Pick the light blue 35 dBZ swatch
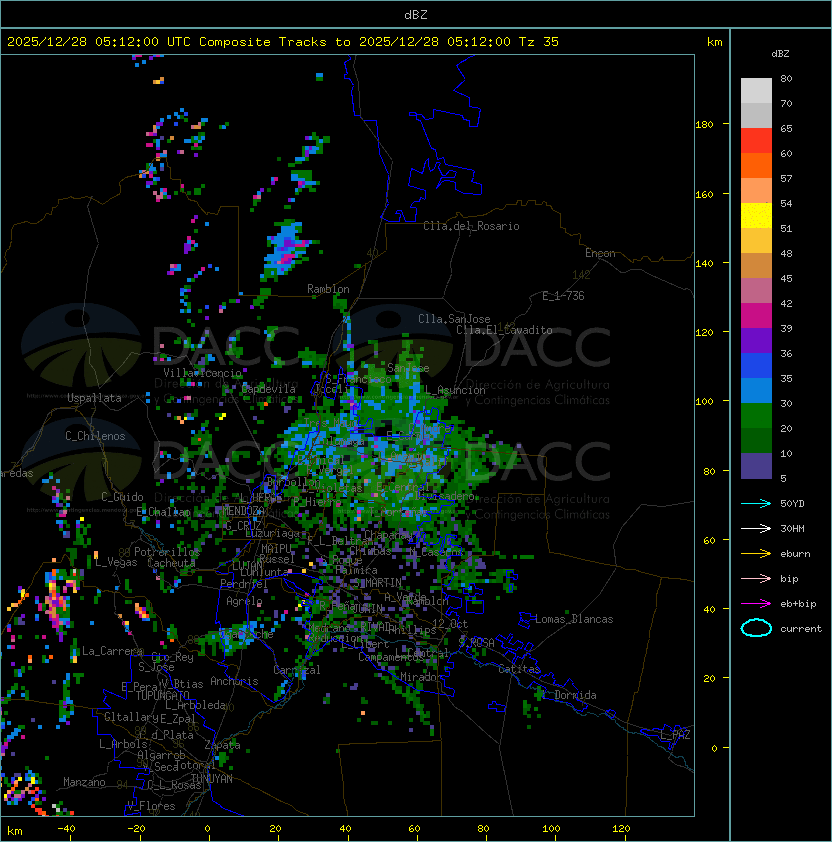832x842 pixels. pyautogui.click(x=756, y=390)
